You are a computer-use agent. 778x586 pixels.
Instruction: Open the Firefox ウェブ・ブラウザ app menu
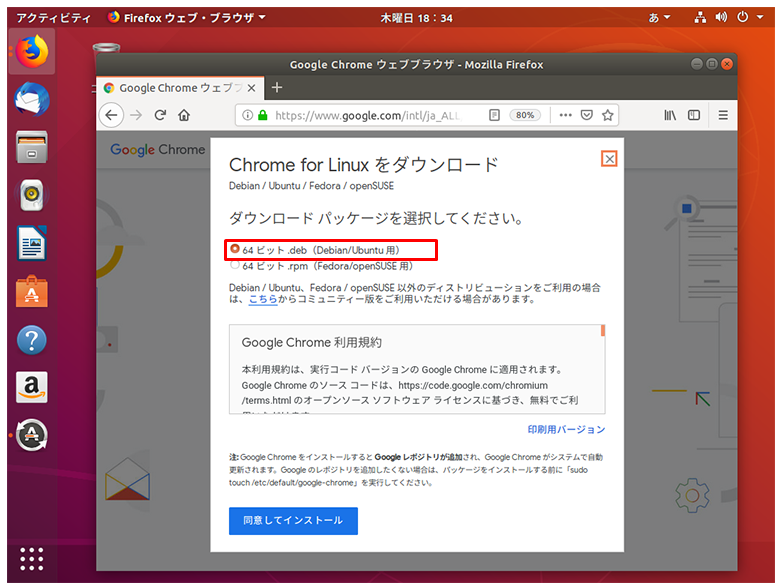pyautogui.click(x=187, y=18)
